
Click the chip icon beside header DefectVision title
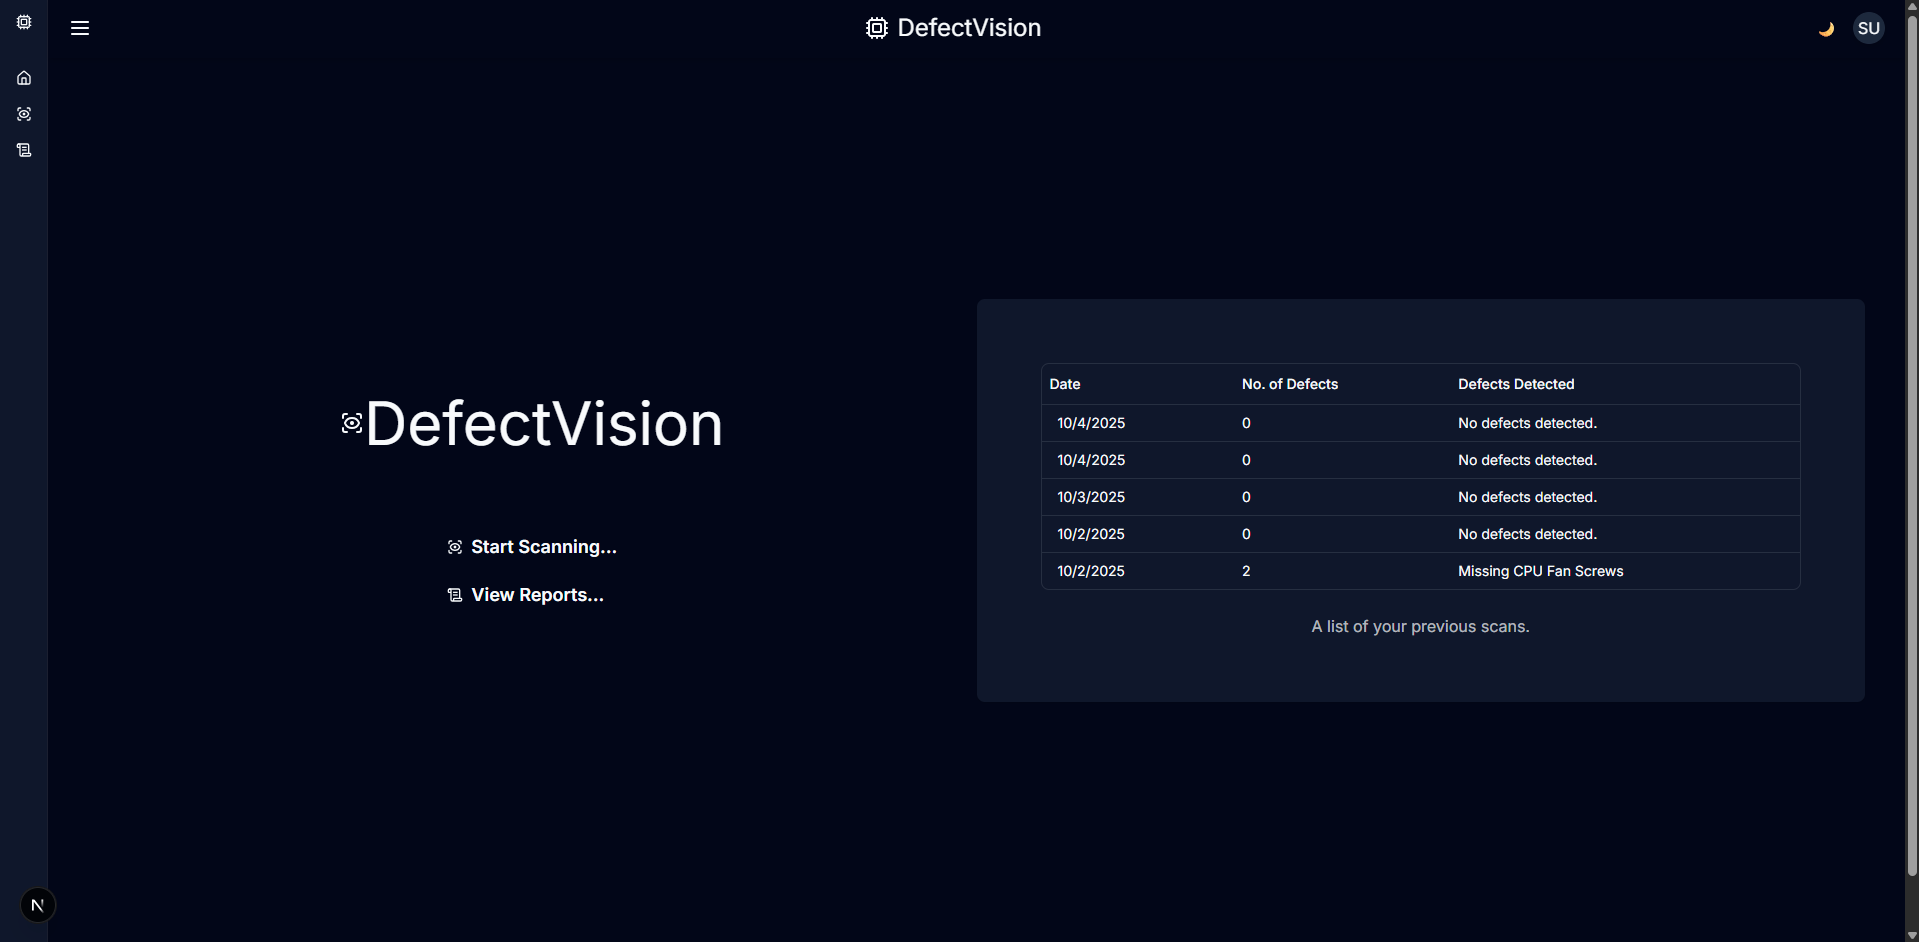[877, 28]
